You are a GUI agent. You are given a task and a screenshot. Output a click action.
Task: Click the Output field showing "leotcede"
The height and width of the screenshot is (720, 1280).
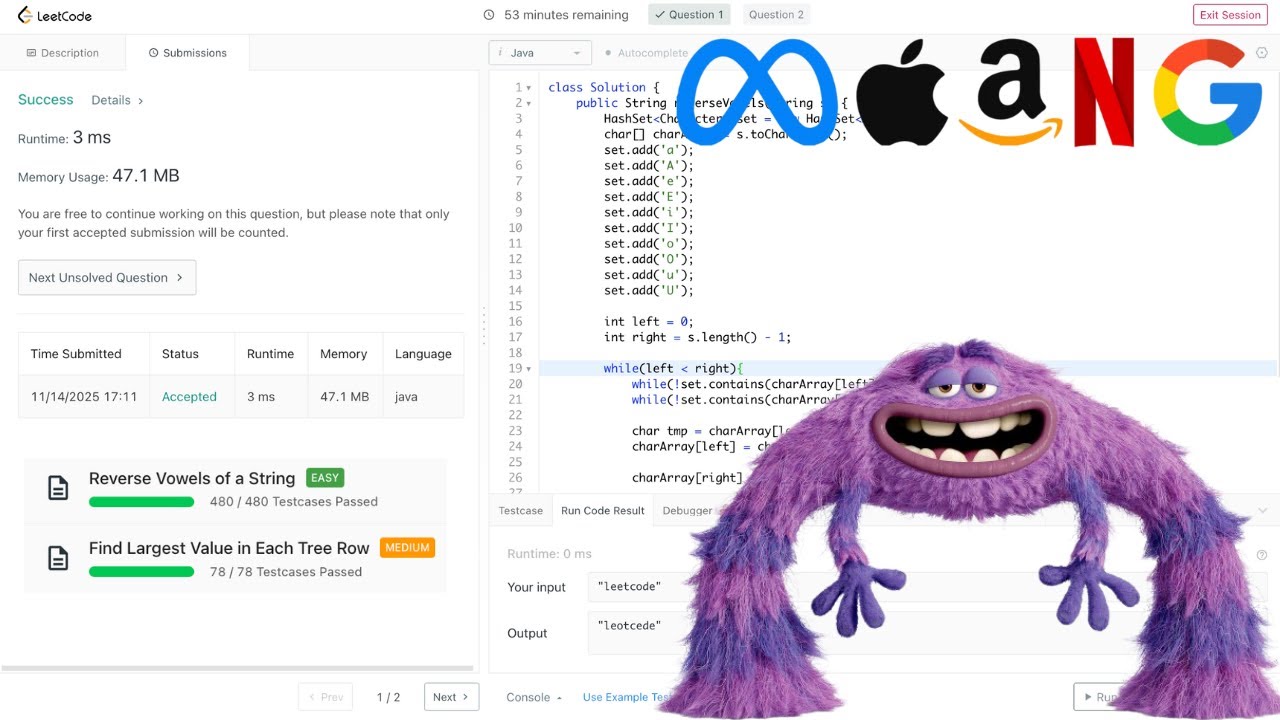[928, 633]
